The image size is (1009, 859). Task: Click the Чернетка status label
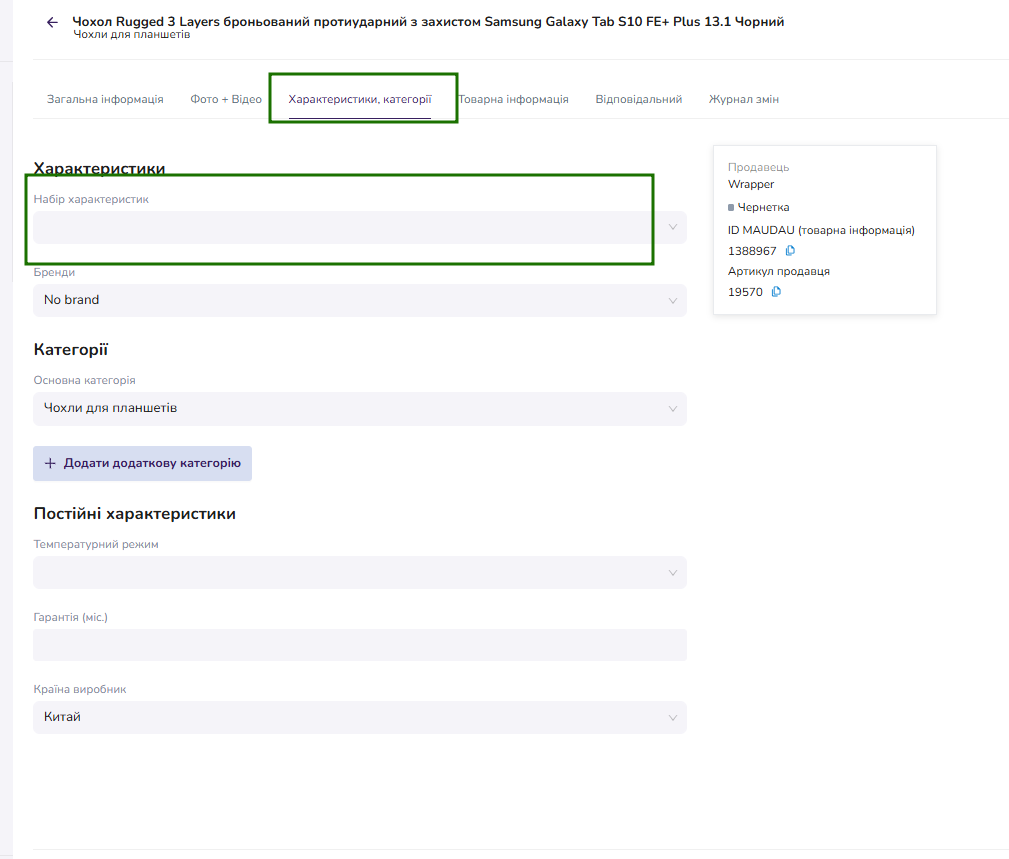tap(763, 207)
